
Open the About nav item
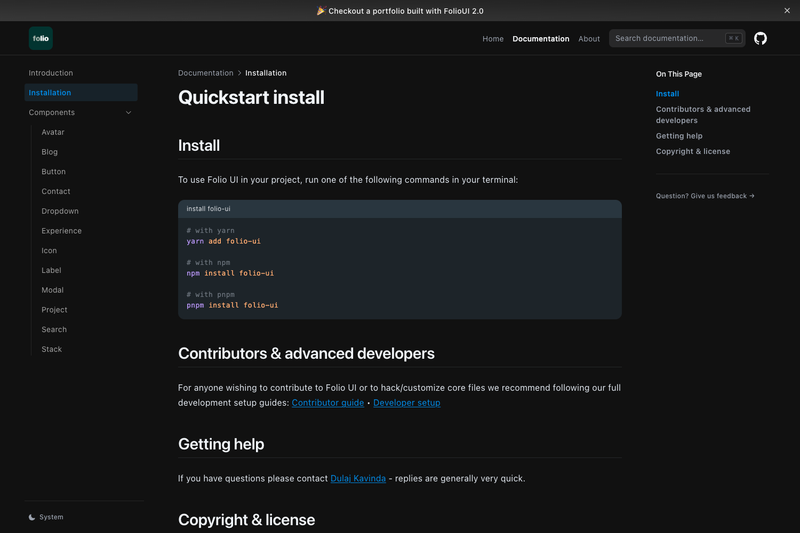[589, 39]
